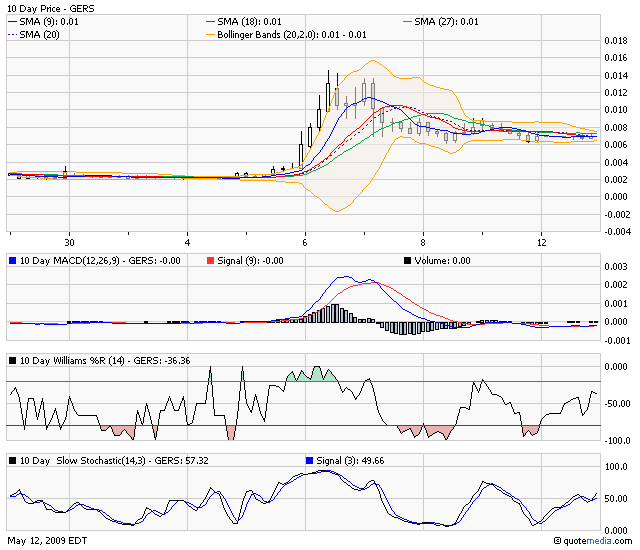Click the 100.0 stochastic axis value
The image size is (640, 550).
point(616,467)
